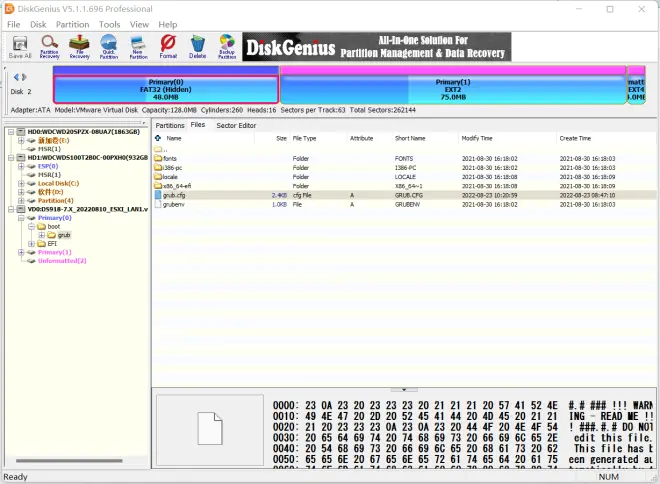Collapse the boot folder node
Screen dimensions: 660x484
[31, 226]
